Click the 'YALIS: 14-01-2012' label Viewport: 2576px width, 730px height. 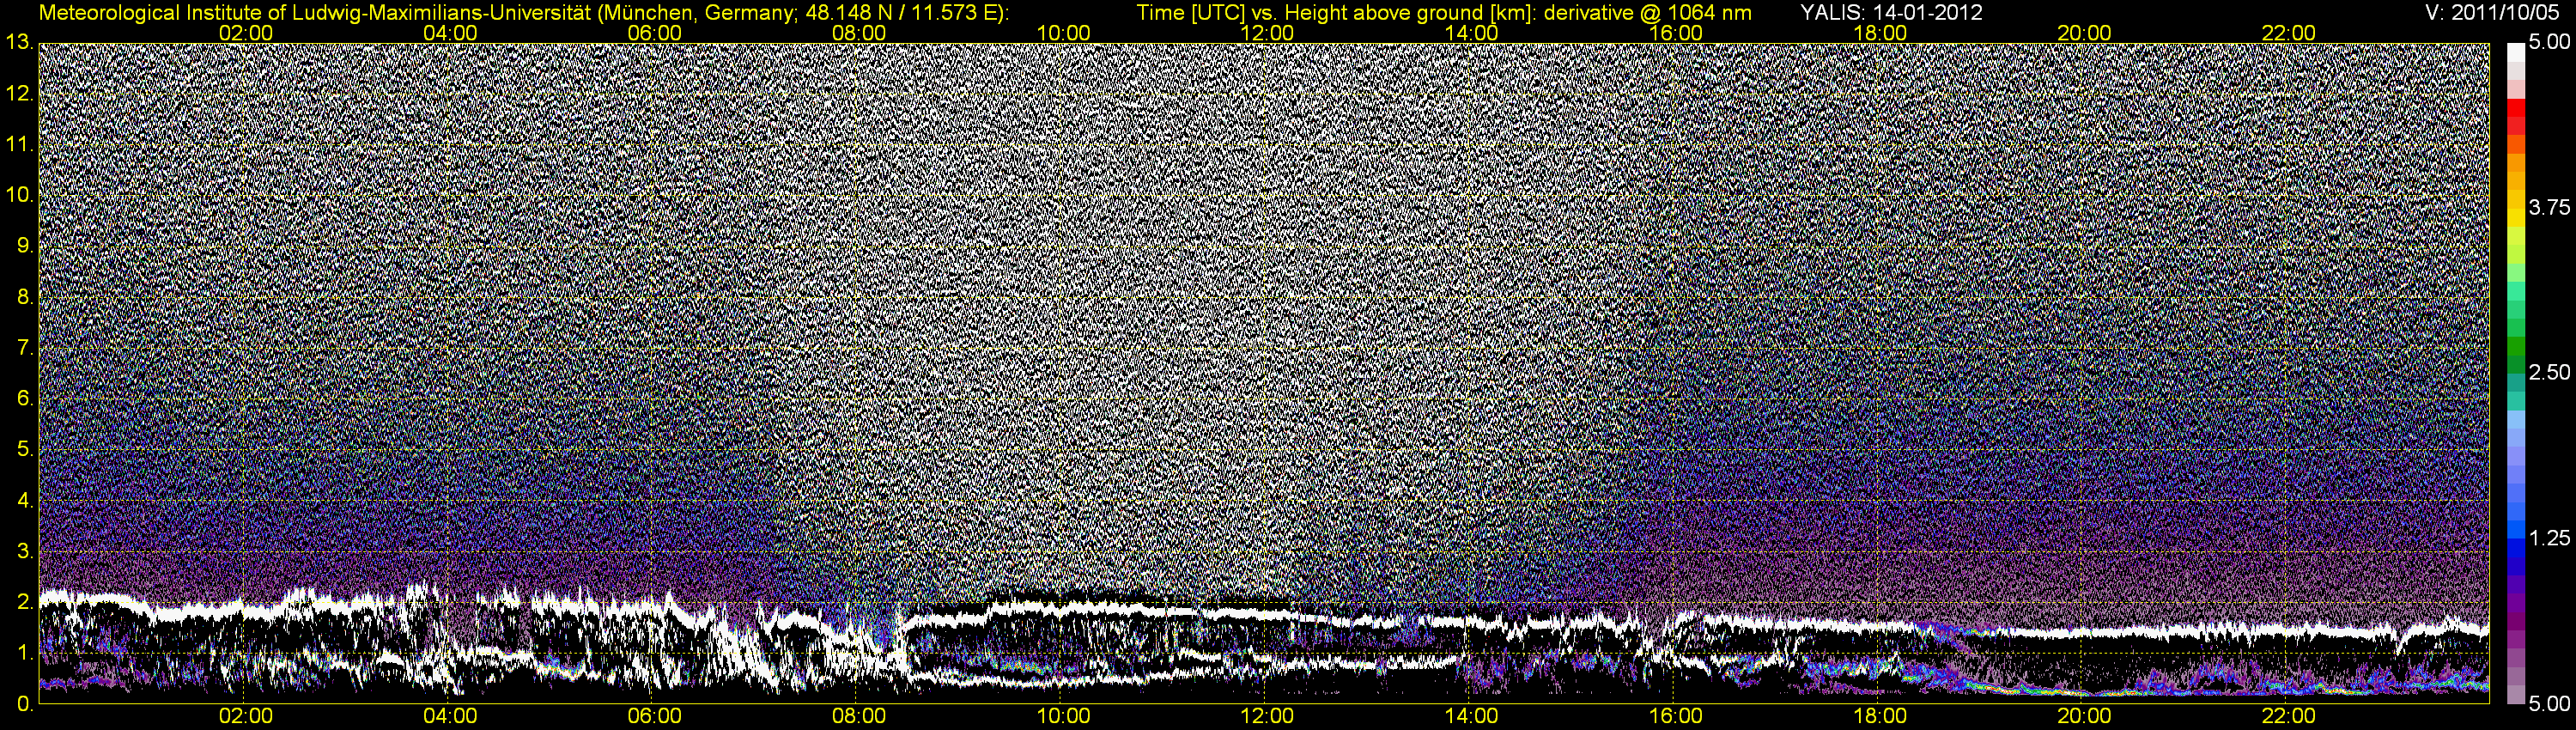(1891, 13)
